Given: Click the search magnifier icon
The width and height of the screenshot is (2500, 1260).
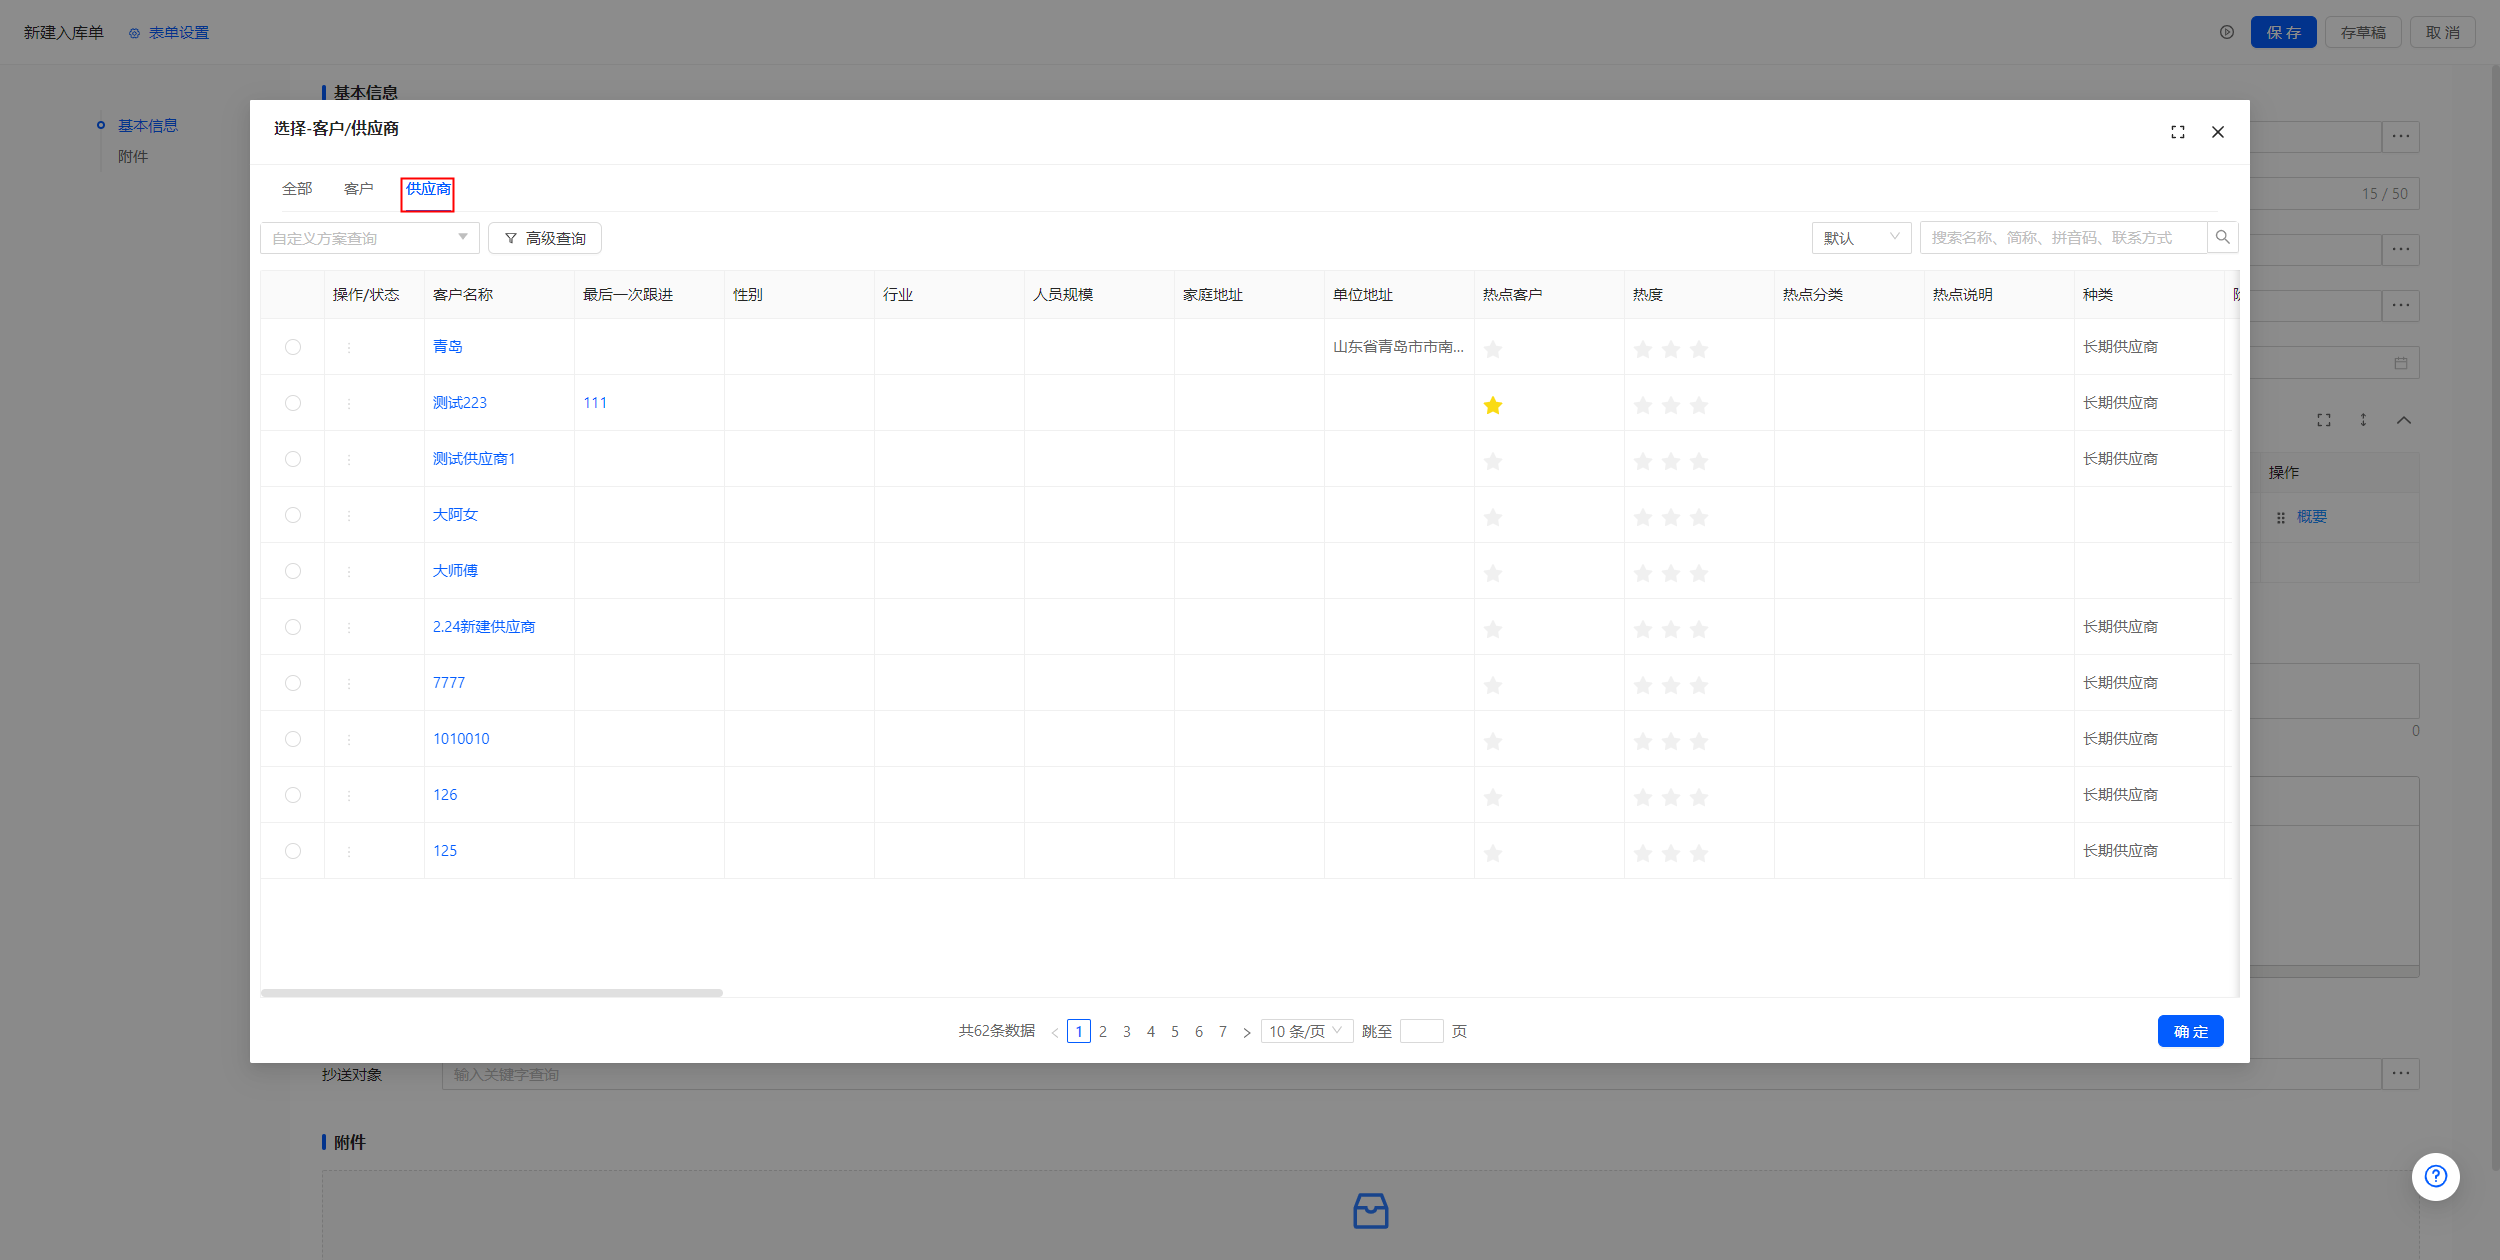Looking at the screenshot, I should pos(2222,237).
